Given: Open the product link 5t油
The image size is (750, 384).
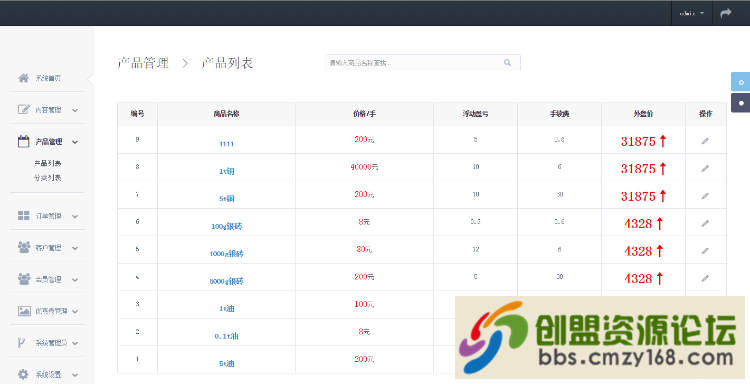Looking at the screenshot, I should coord(226,363).
